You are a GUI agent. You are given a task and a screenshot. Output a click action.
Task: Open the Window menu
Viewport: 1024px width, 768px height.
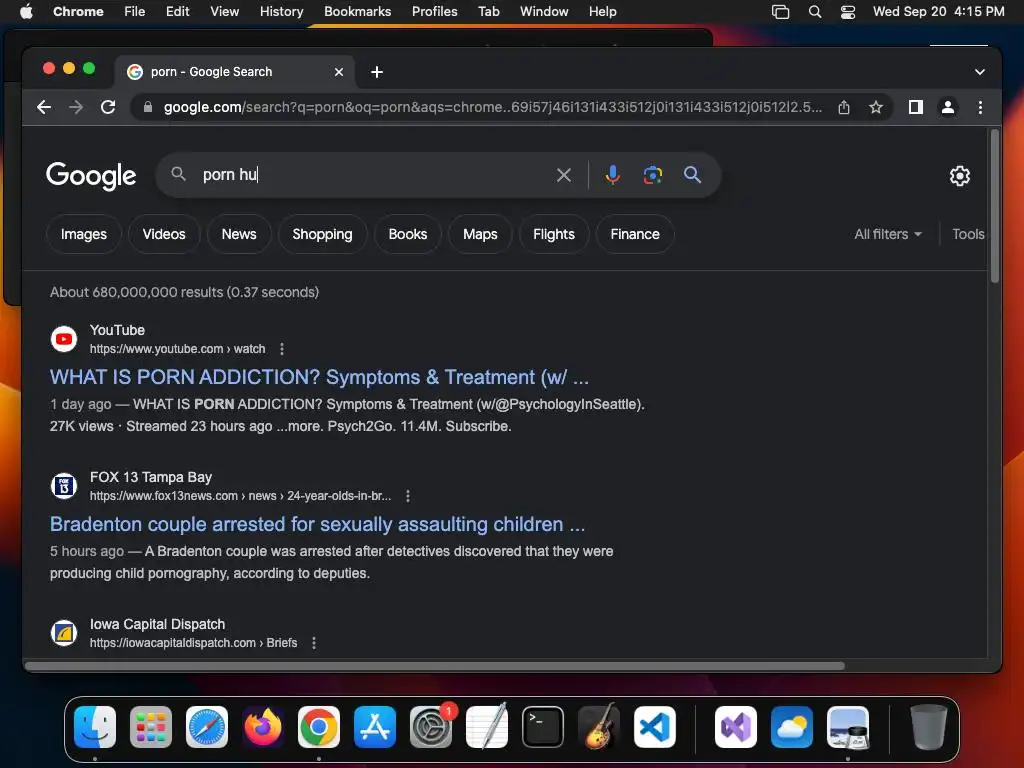pyautogui.click(x=544, y=11)
